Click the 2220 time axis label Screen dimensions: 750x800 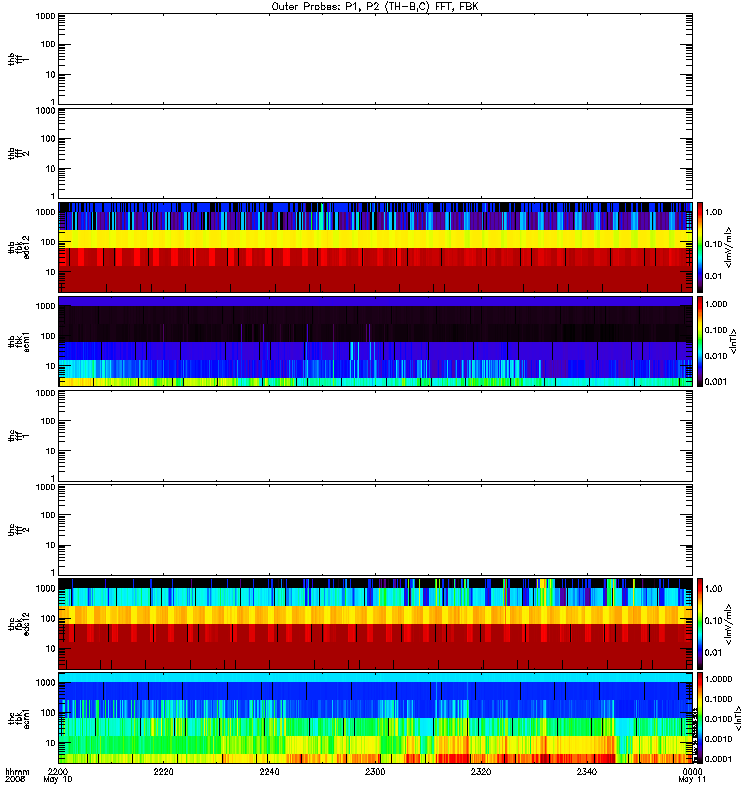[163, 772]
